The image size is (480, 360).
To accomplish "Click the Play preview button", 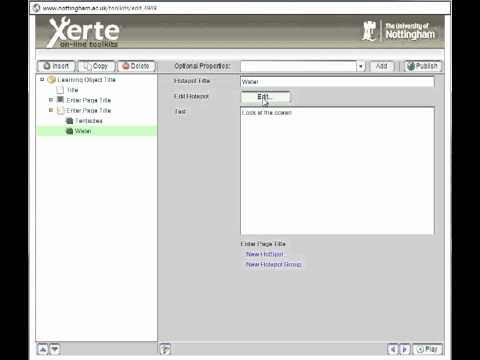I will coord(427,349).
